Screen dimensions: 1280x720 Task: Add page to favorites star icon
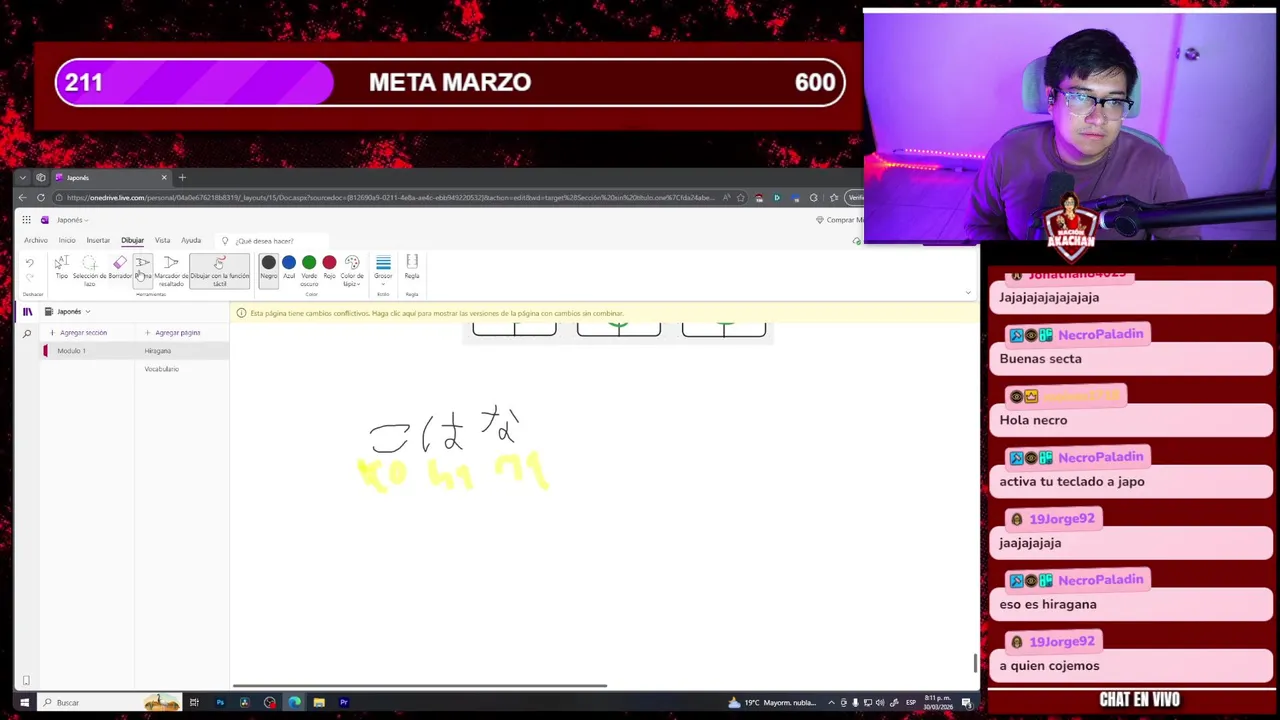740,198
